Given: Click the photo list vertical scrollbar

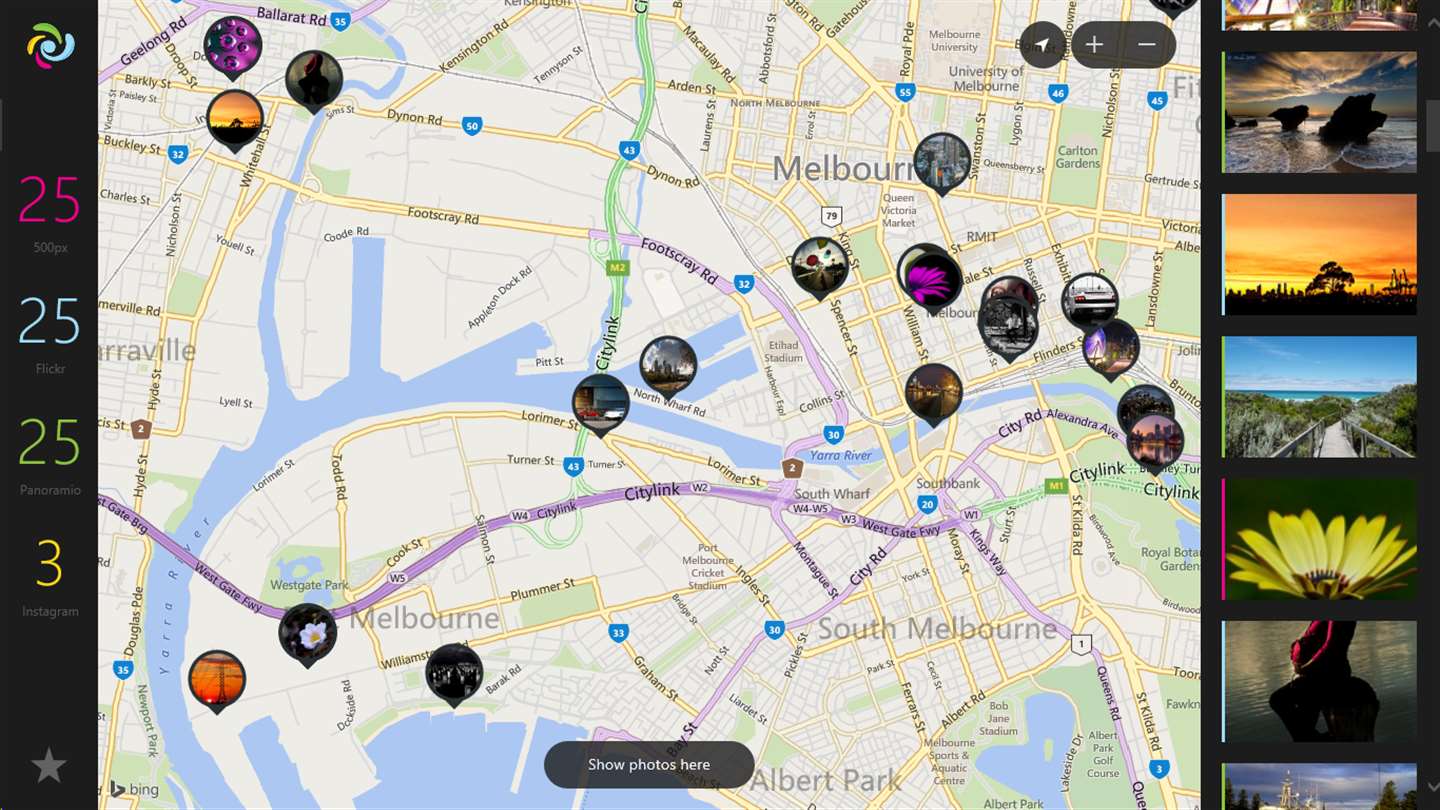Looking at the screenshot, I should pos(1433,125).
